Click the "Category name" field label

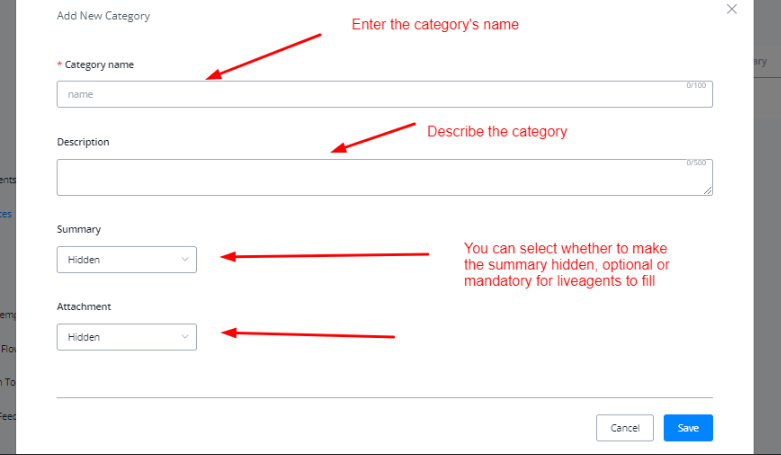pos(98,65)
